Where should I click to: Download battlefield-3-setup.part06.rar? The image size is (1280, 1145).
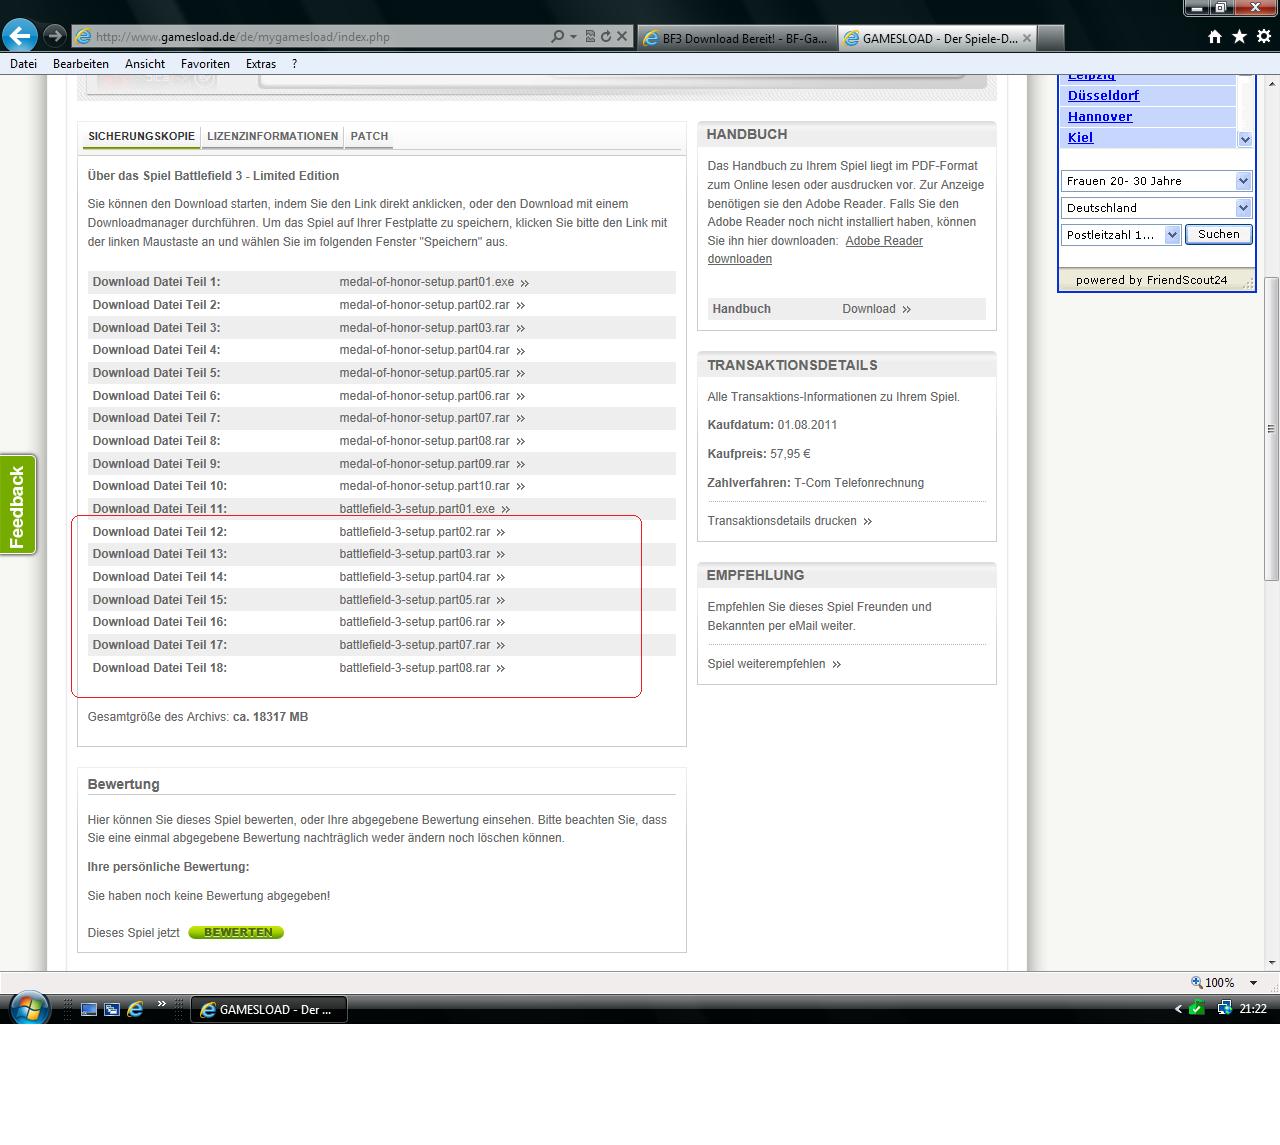point(422,622)
